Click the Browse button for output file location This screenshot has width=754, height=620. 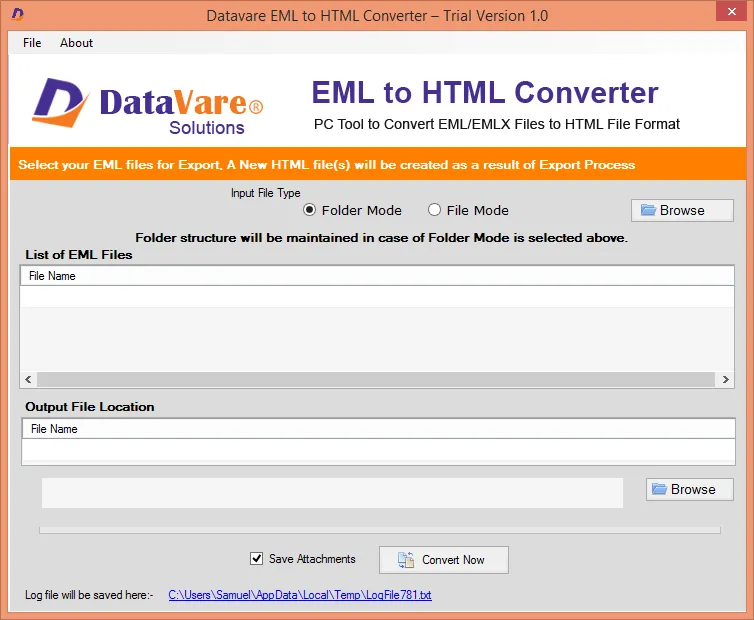point(690,489)
